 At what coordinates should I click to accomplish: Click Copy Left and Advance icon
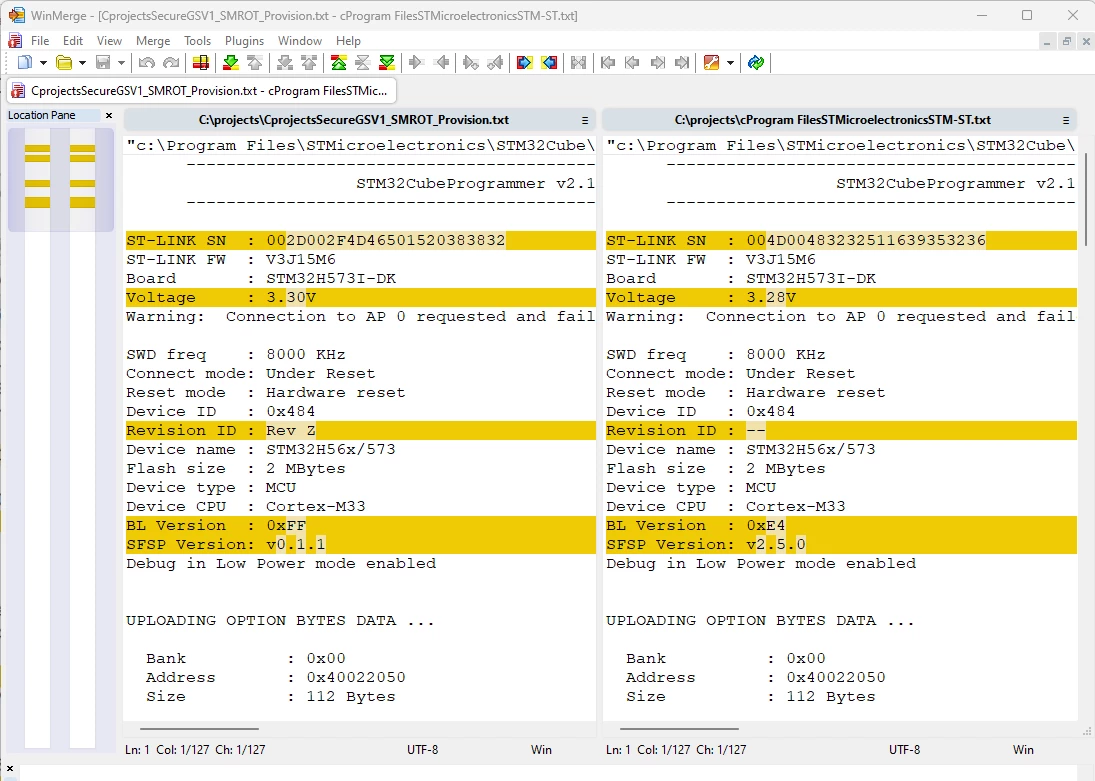click(x=494, y=63)
